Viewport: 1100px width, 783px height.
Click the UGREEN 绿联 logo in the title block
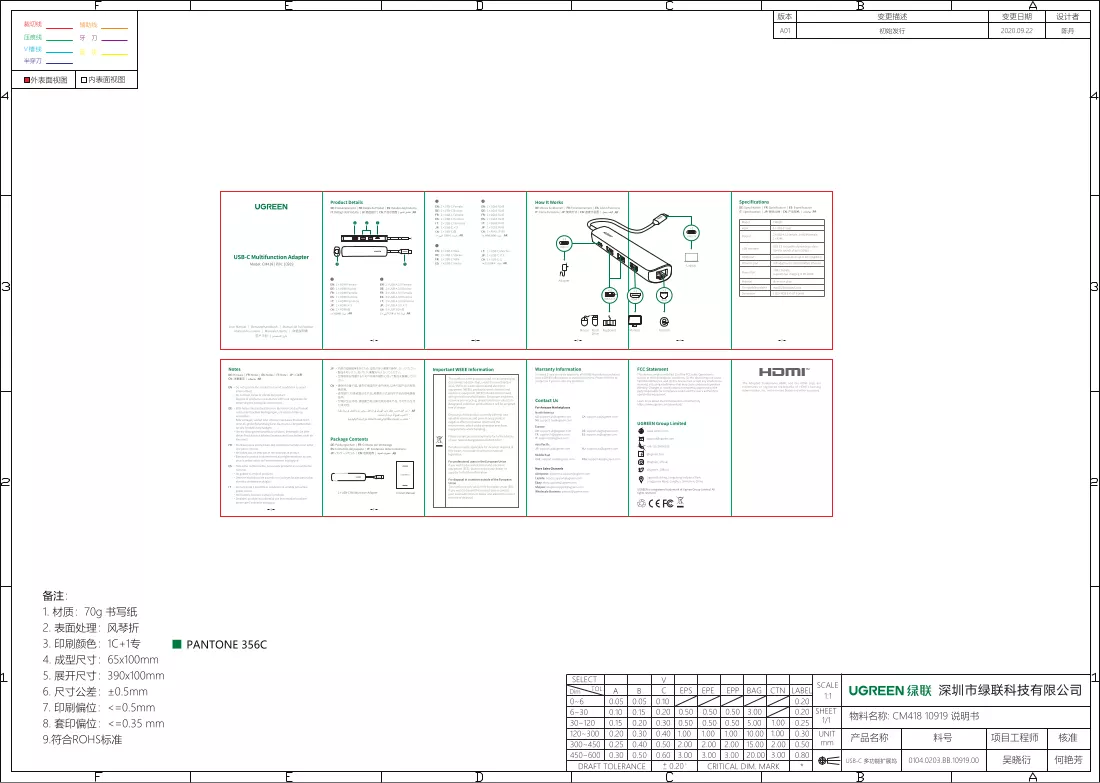pyautogui.click(x=890, y=690)
